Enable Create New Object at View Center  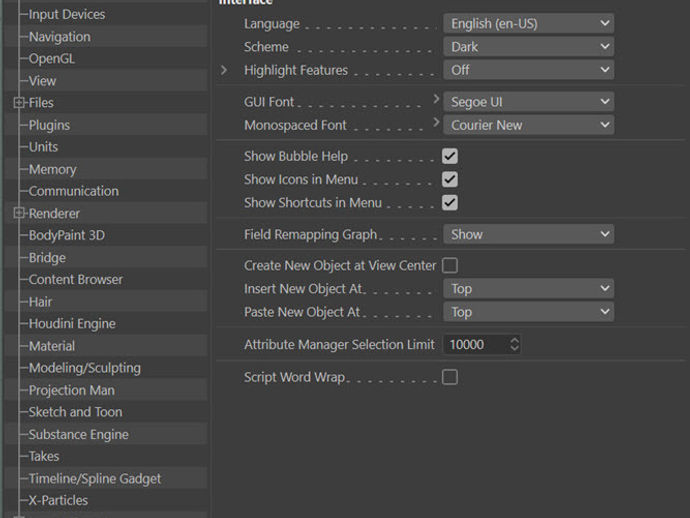pyautogui.click(x=450, y=266)
